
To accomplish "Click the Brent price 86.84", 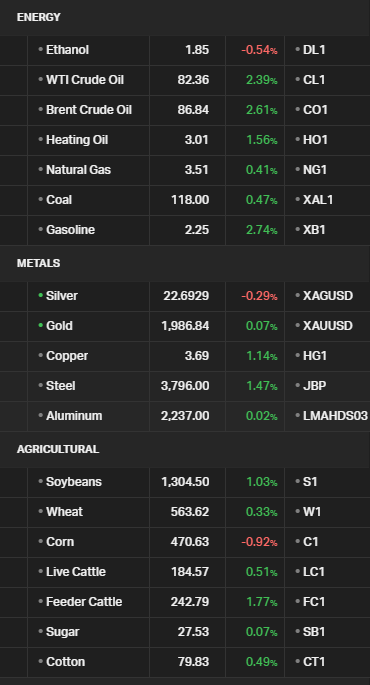I will (193, 110).
